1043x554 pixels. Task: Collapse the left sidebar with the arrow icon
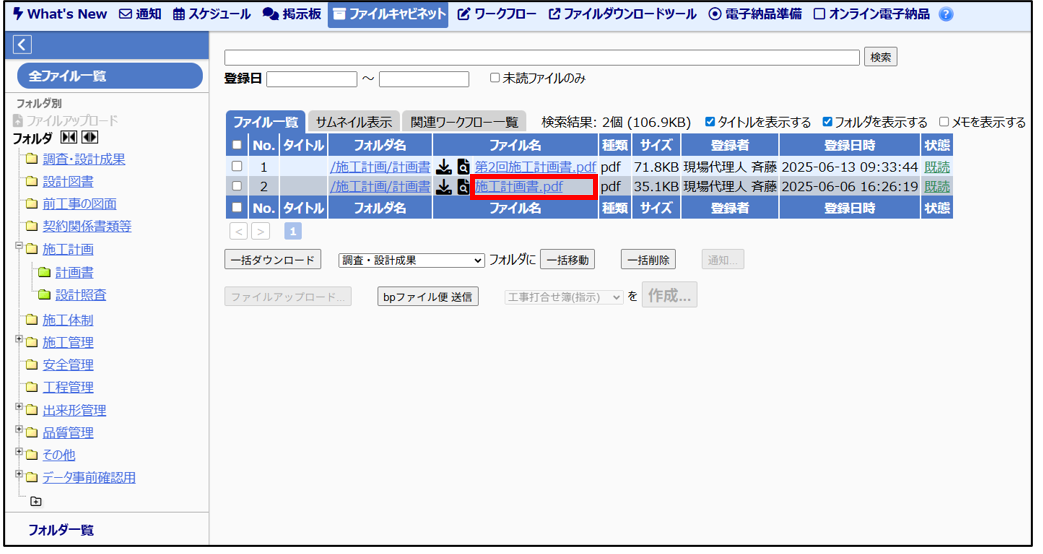point(23,45)
